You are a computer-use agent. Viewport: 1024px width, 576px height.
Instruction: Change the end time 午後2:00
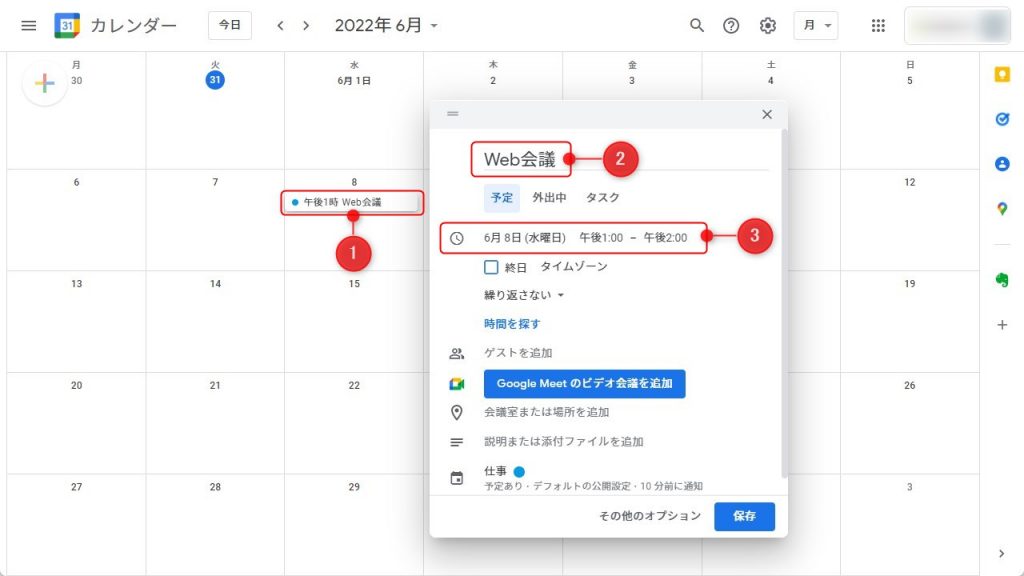coord(665,238)
